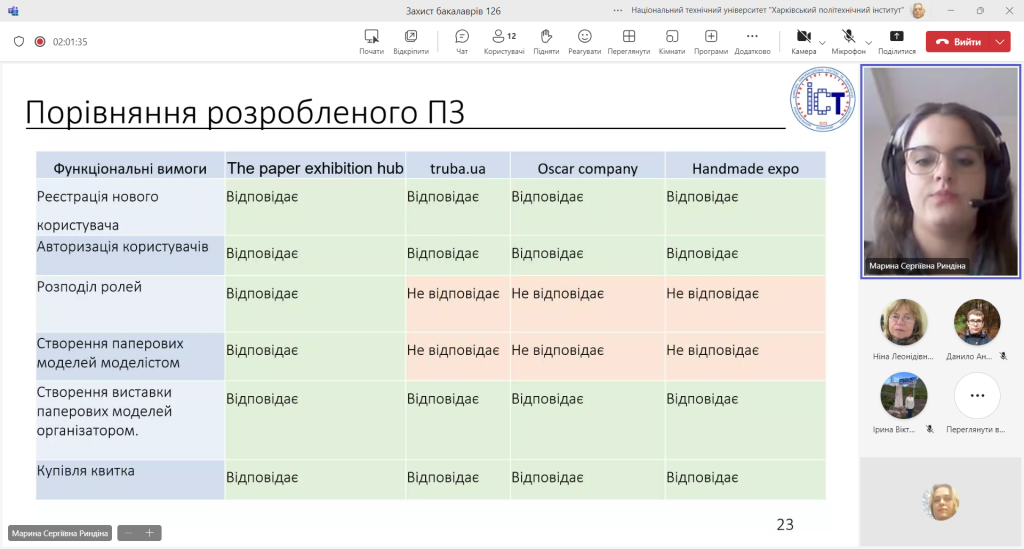Screen dimensions: 1024x549
Task: Open dropdown arrow next to Вийти
Action: (x=1000, y=42)
